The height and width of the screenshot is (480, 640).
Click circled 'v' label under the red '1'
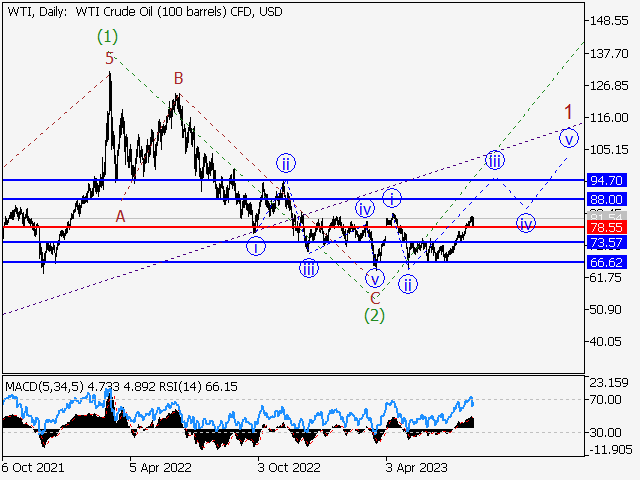(569, 138)
